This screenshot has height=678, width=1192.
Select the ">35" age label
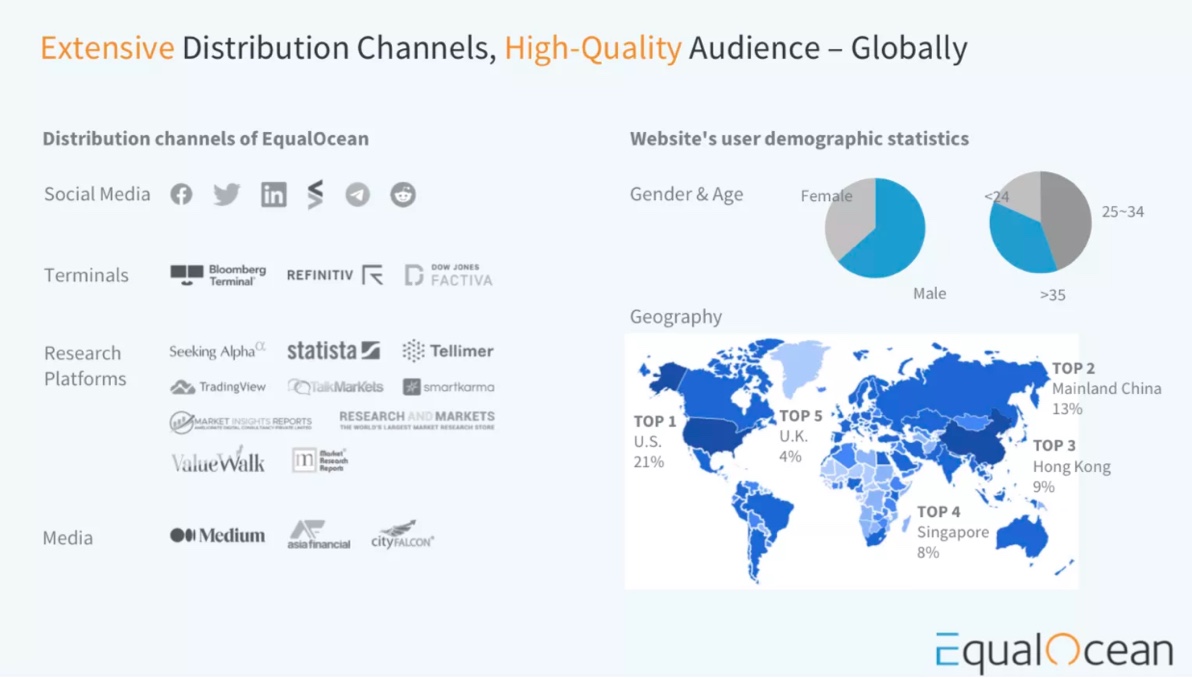point(1053,295)
